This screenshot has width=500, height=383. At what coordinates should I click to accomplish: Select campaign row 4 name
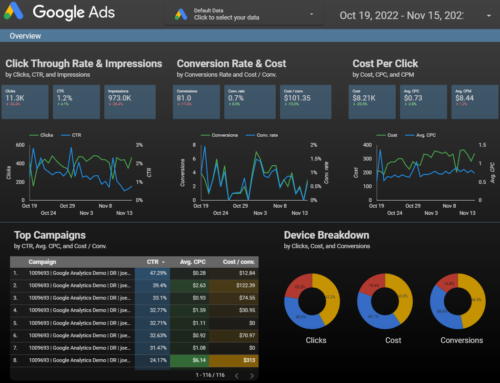point(80,310)
